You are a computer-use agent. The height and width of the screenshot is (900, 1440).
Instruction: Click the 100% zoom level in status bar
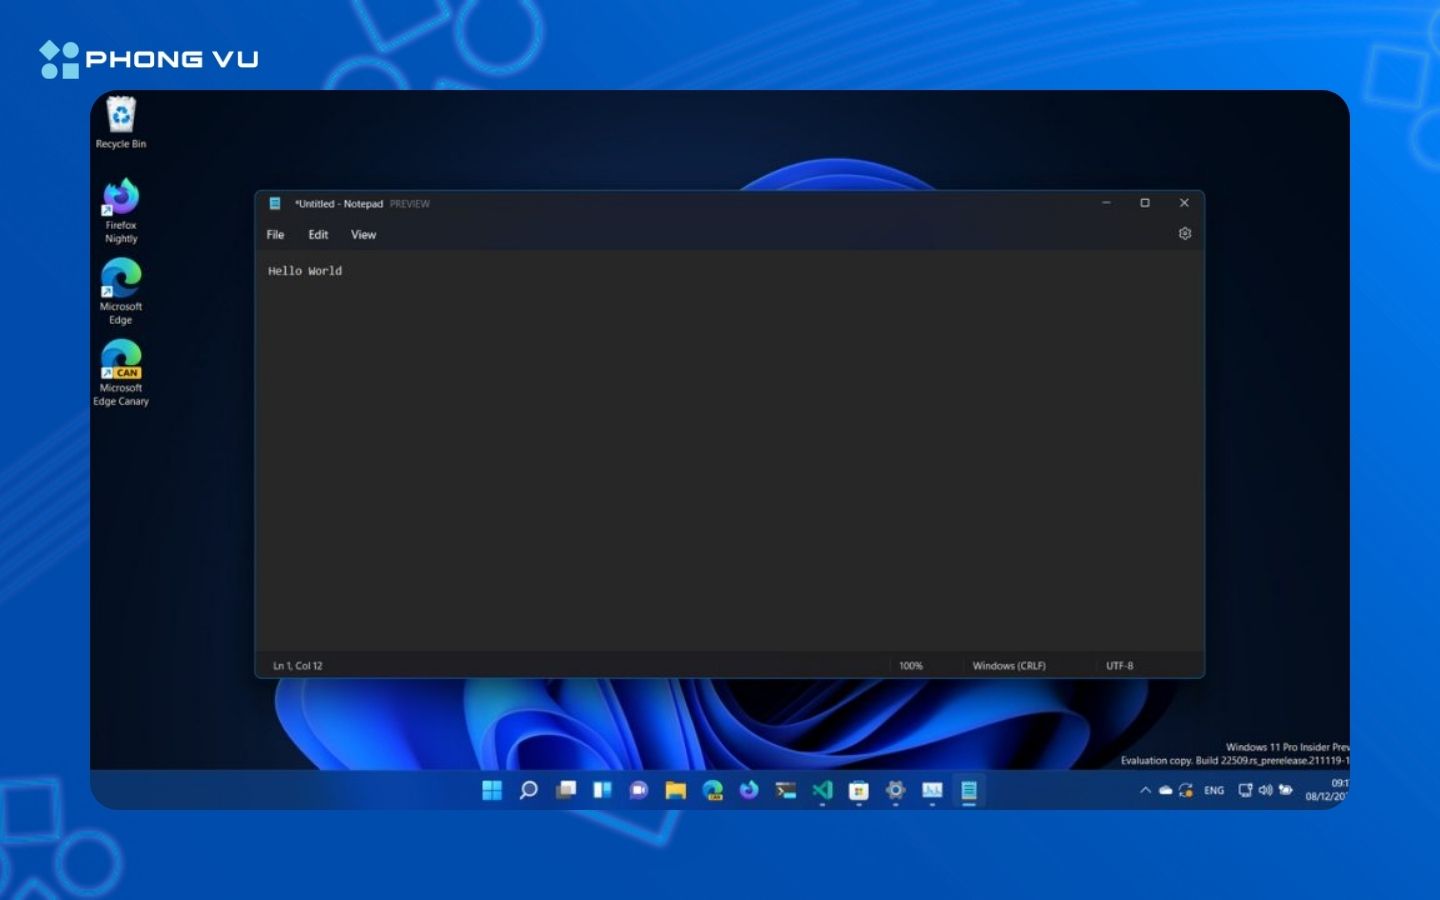click(x=910, y=666)
